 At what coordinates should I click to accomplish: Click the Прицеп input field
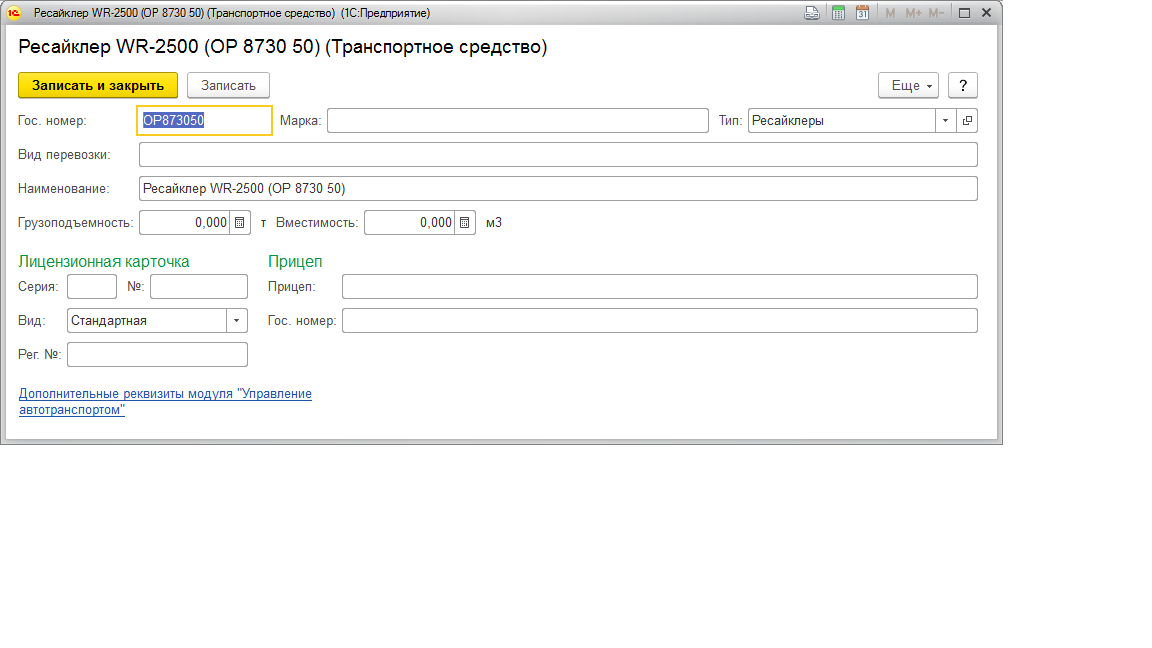[x=659, y=287]
